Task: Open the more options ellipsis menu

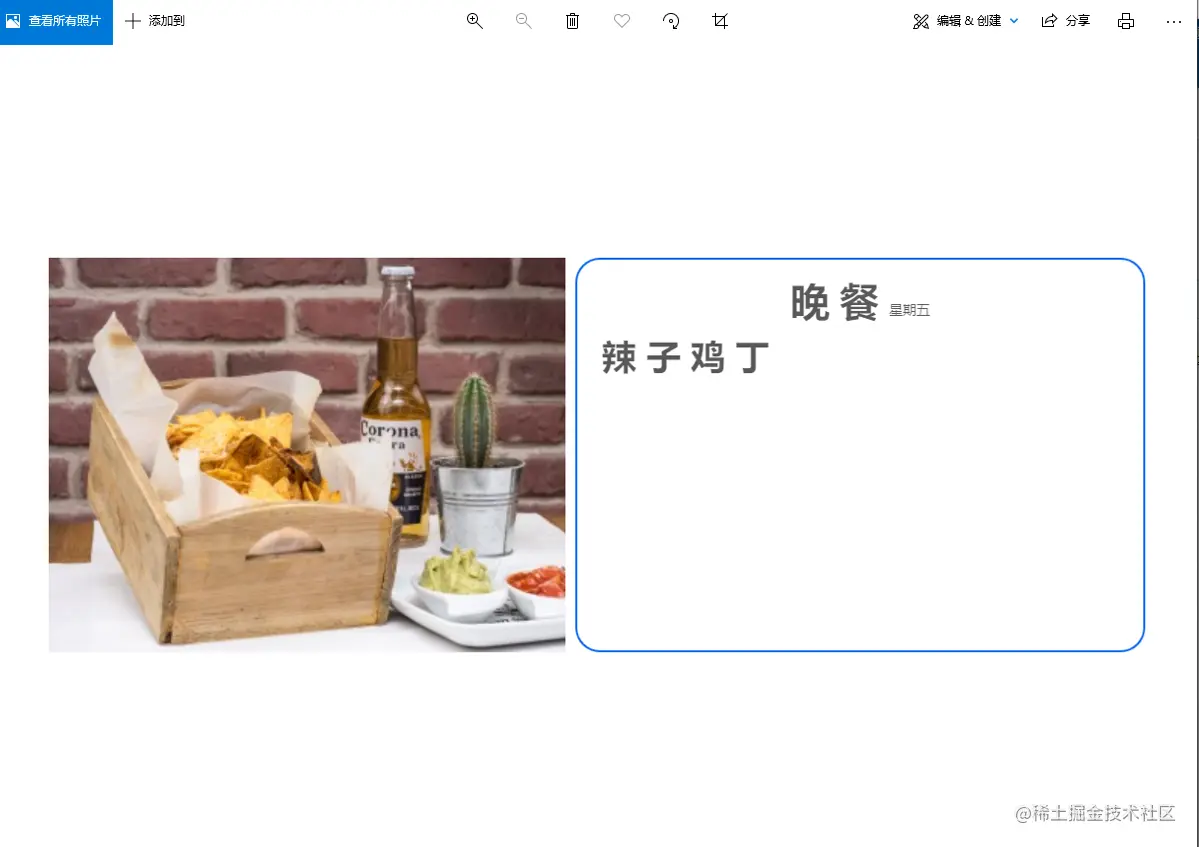Action: coord(1174,21)
